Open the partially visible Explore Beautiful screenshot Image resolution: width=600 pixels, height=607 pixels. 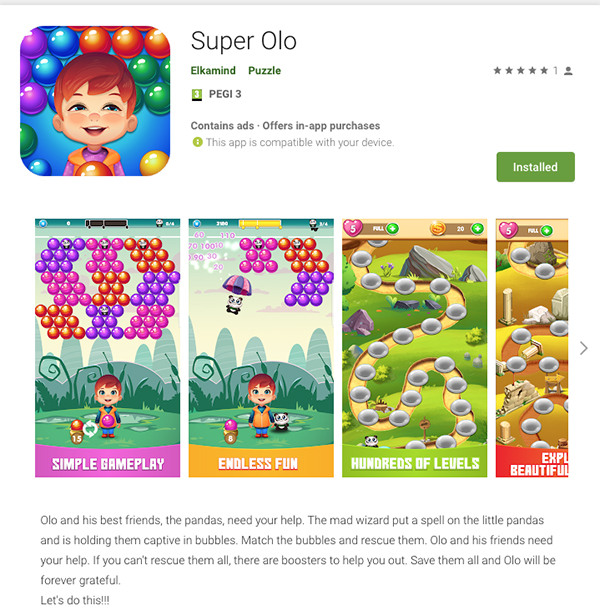click(532, 348)
